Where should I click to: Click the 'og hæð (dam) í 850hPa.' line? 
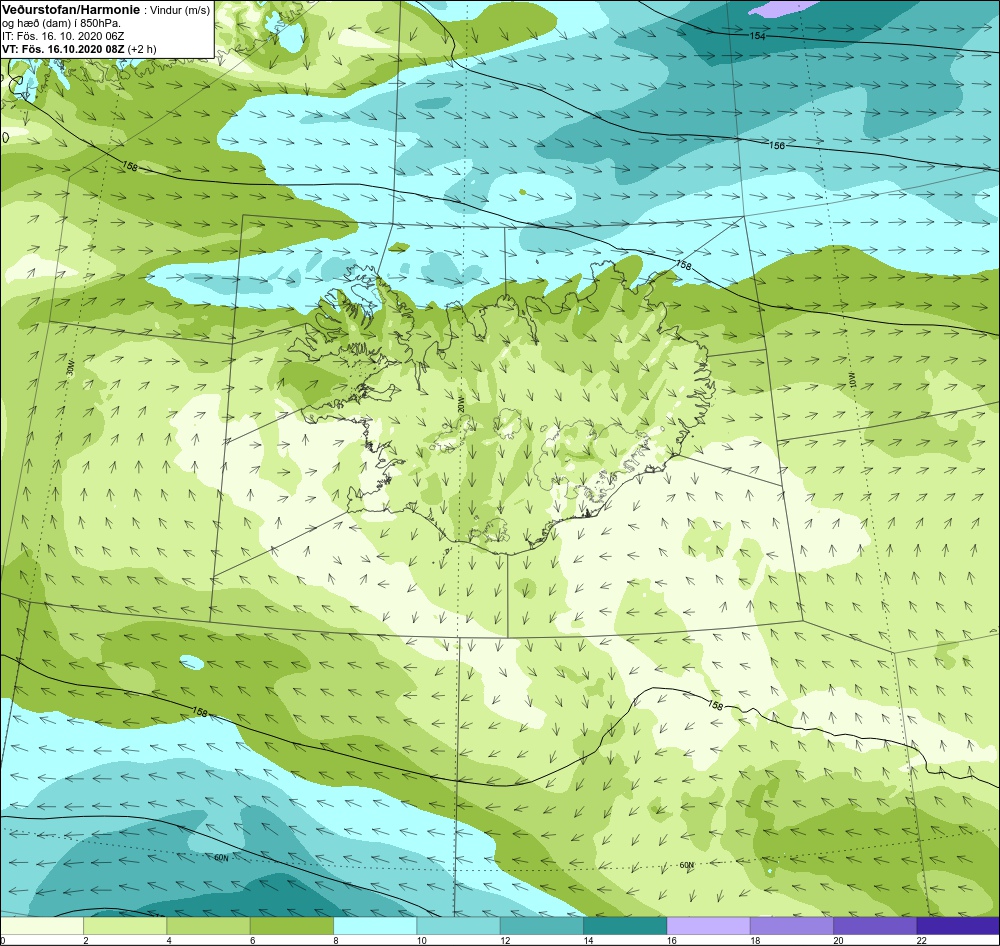pyautogui.click(x=62, y=24)
